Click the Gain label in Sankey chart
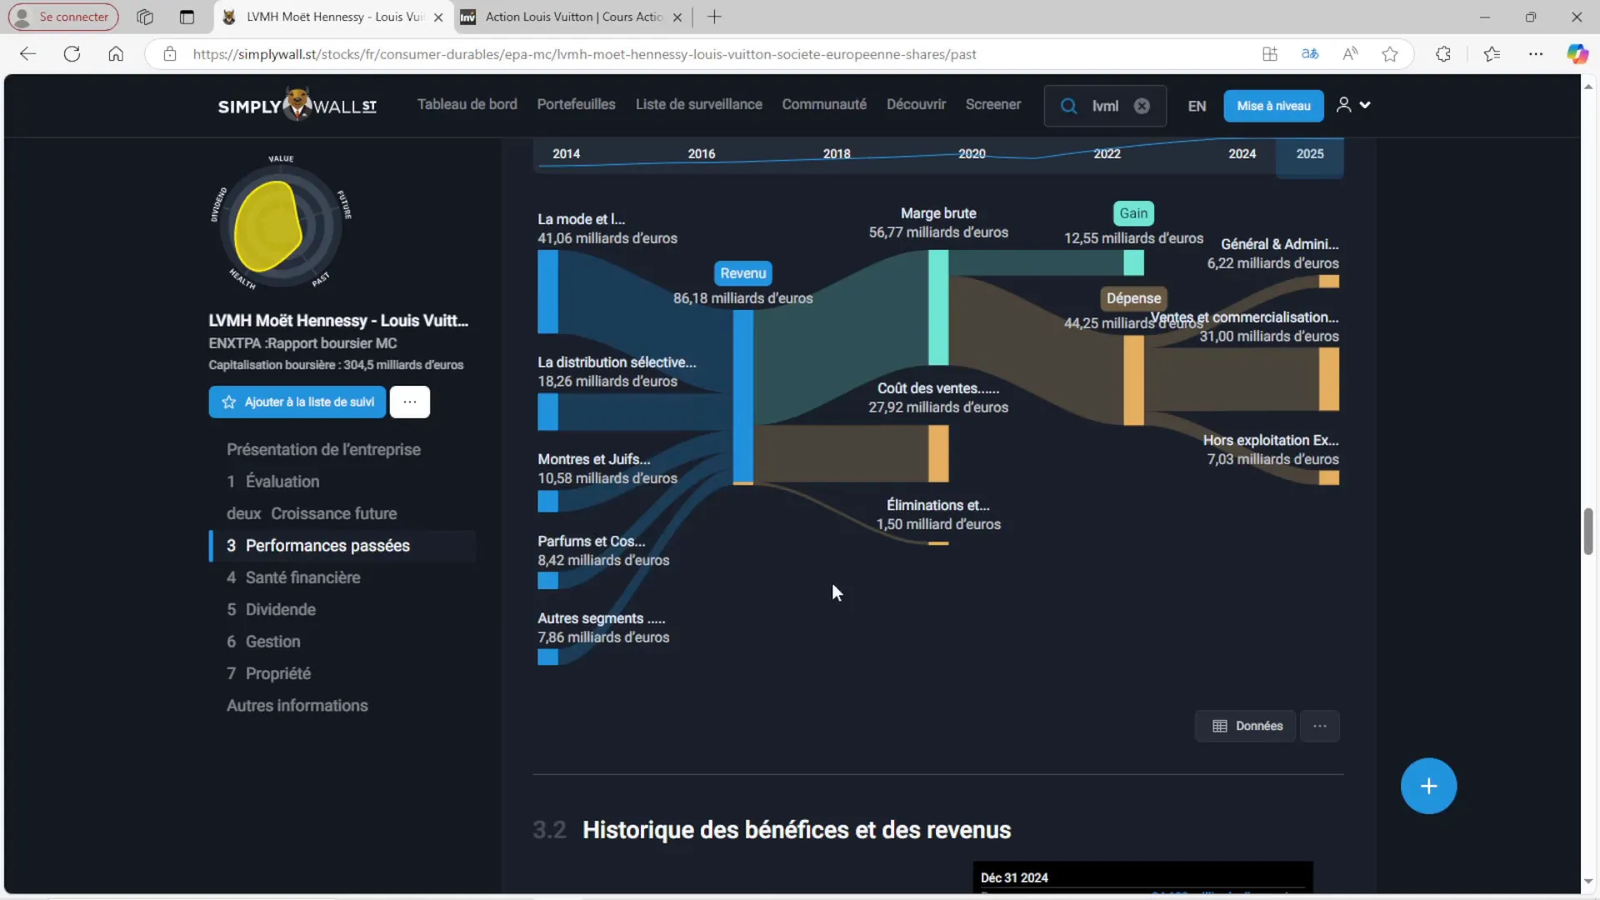The image size is (1600, 900). point(1133,213)
